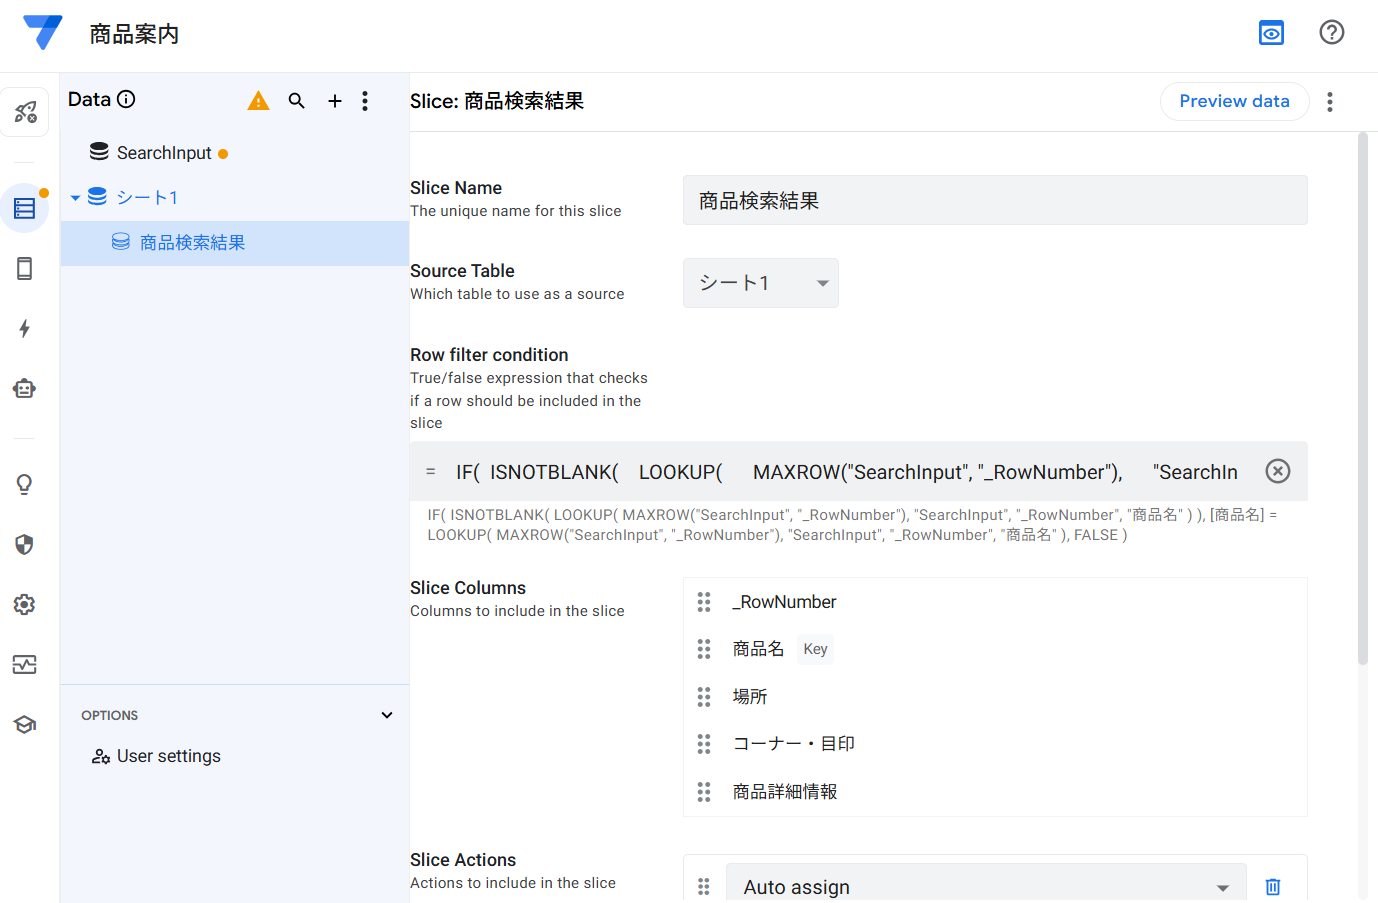This screenshot has width=1378, height=903.
Task: Click the expanded filter formula text
Action: pos(852,525)
